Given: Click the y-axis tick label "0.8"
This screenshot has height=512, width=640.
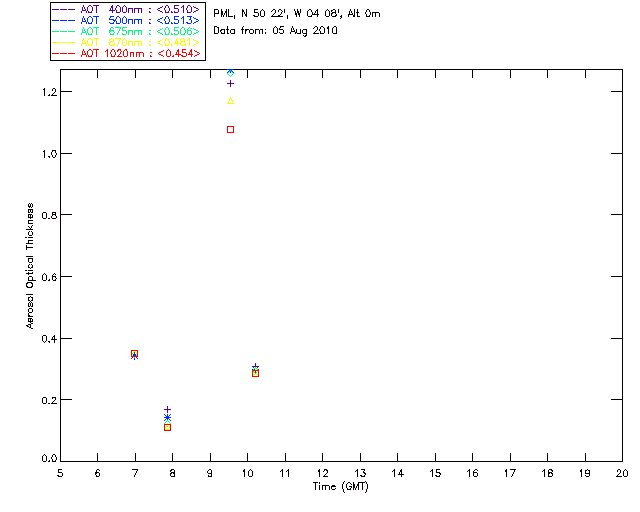Looking at the screenshot, I should pos(49,215).
